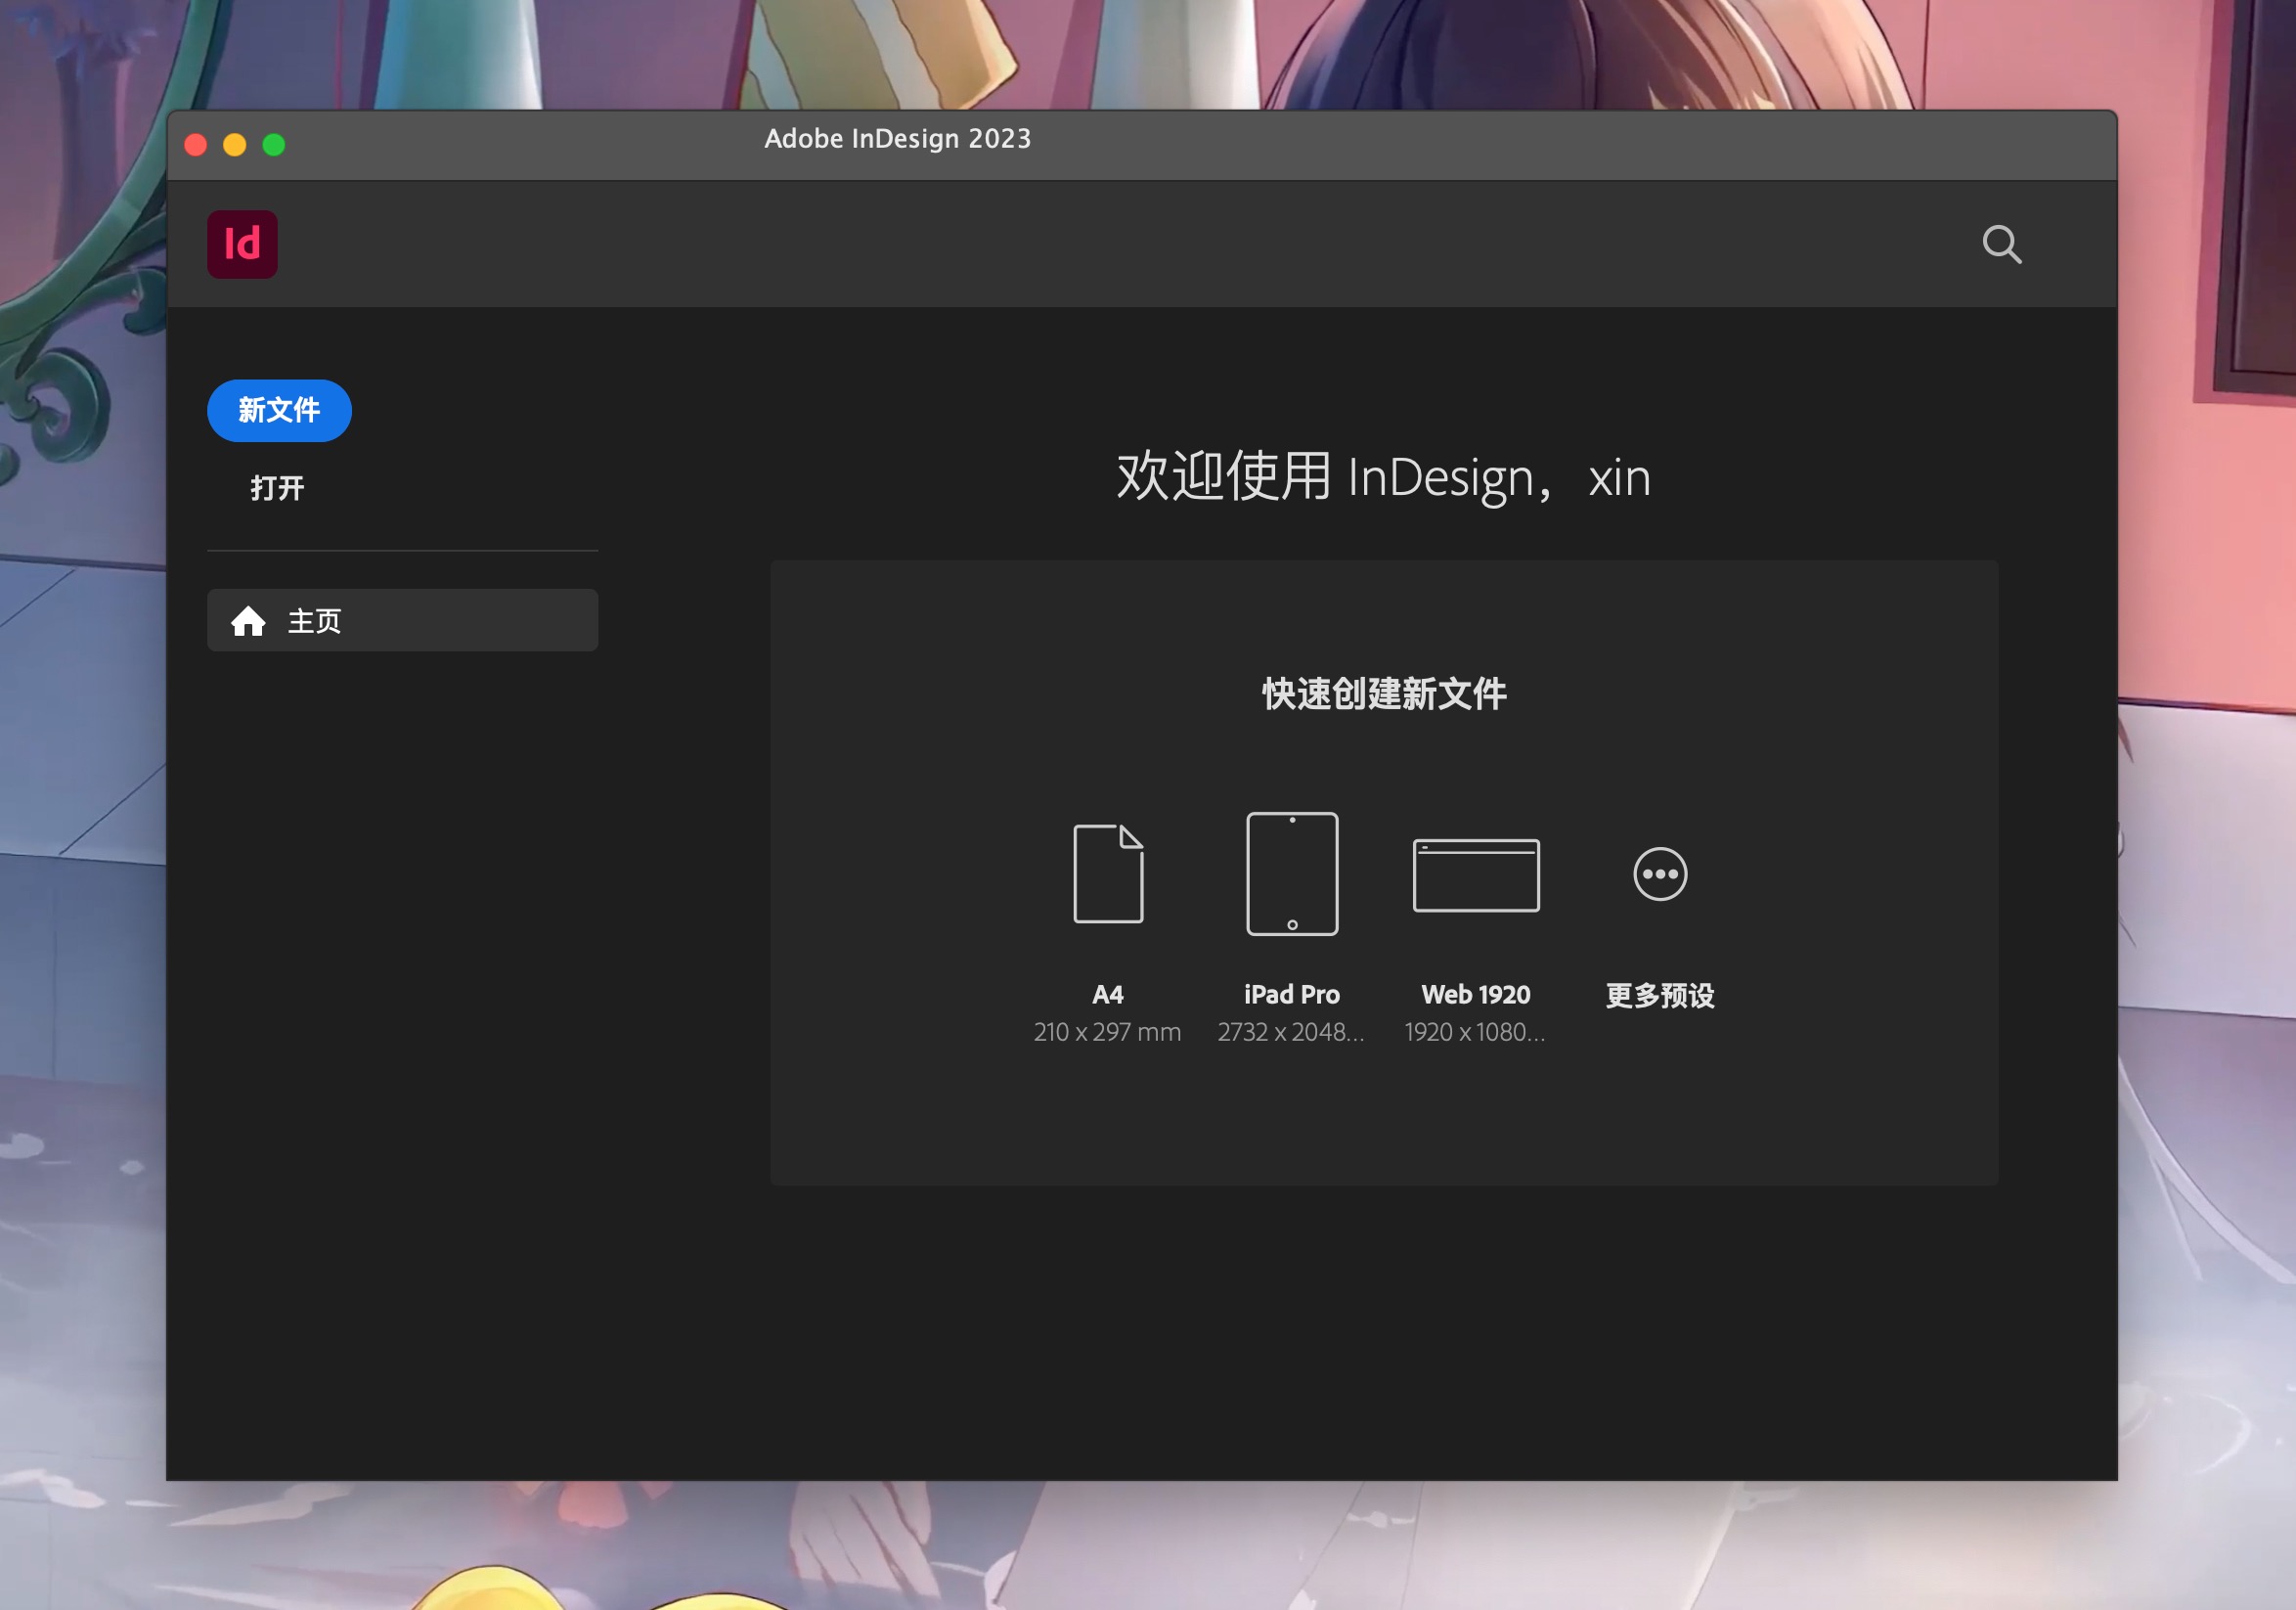The width and height of the screenshot is (2296, 1610).
Task: Click the Web 1920 label text
Action: point(1475,994)
